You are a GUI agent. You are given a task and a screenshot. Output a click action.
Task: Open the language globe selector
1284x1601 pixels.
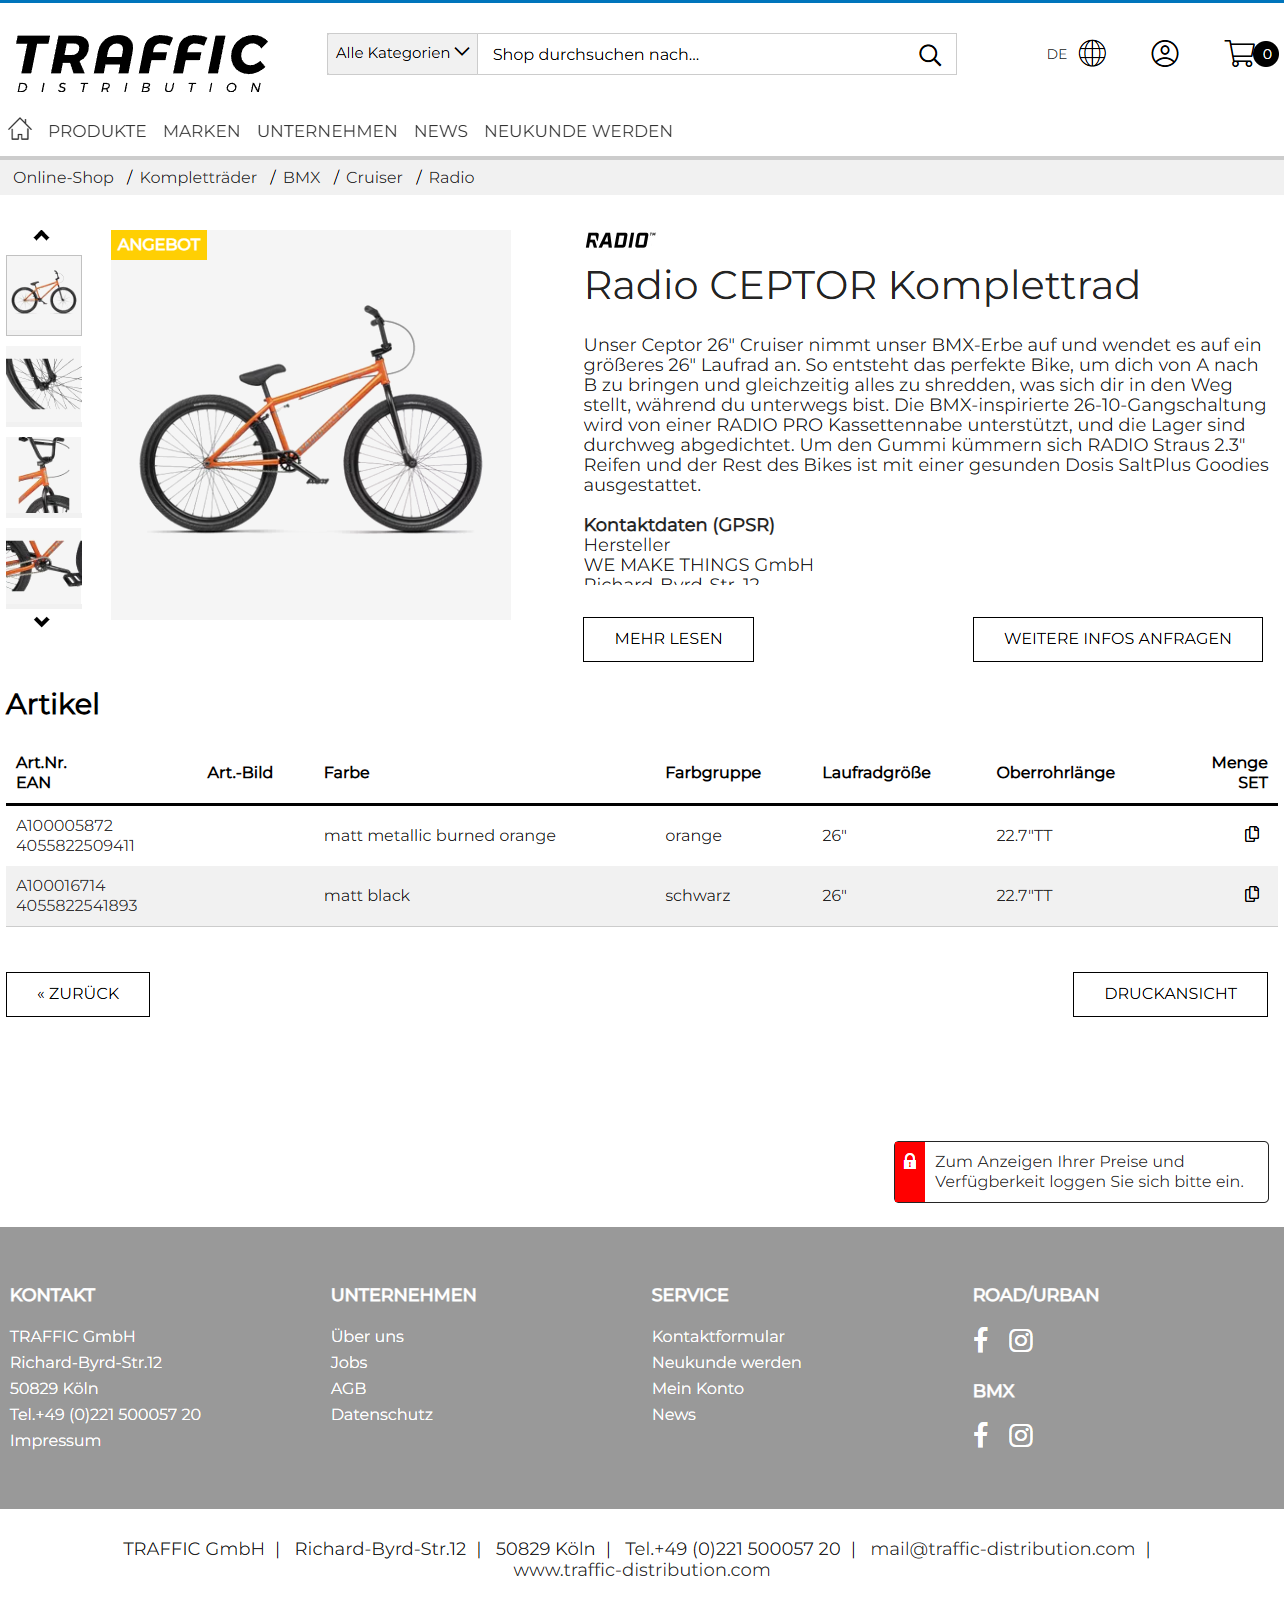pos(1092,54)
